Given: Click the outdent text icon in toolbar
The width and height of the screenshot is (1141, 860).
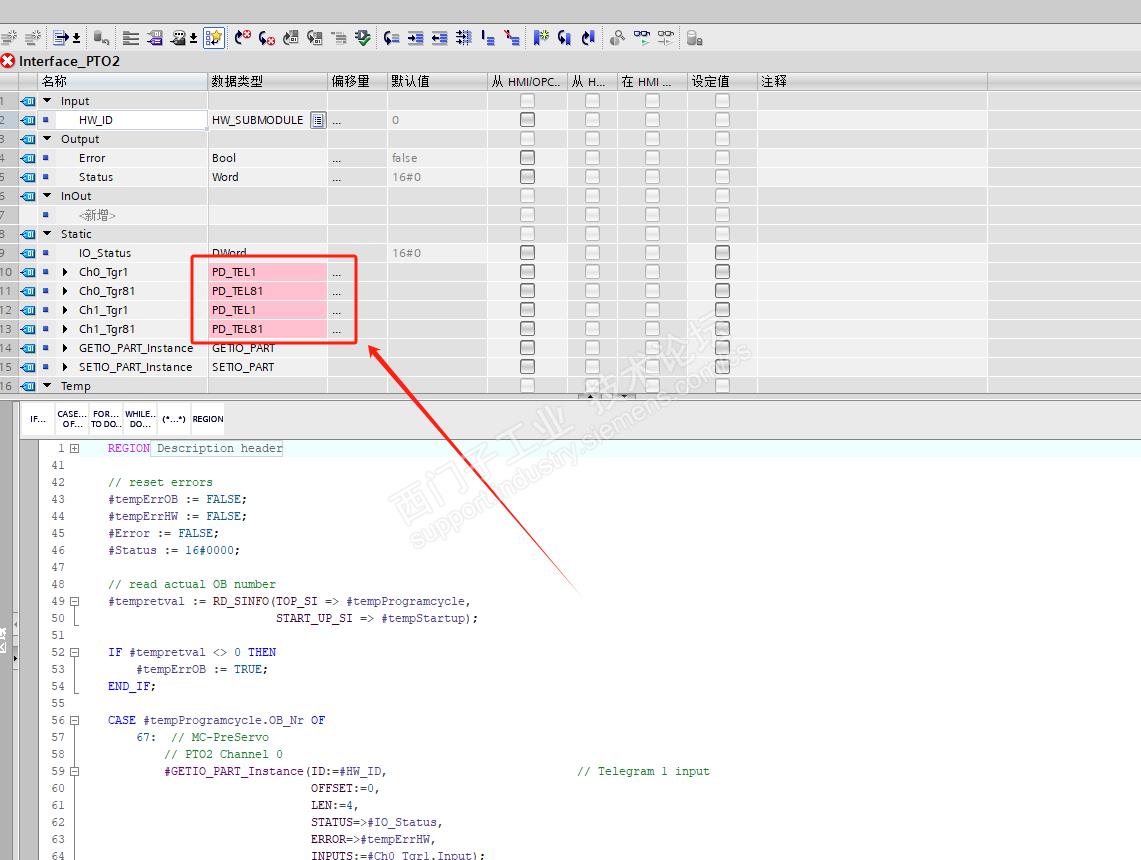Looking at the screenshot, I should coord(439,38).
